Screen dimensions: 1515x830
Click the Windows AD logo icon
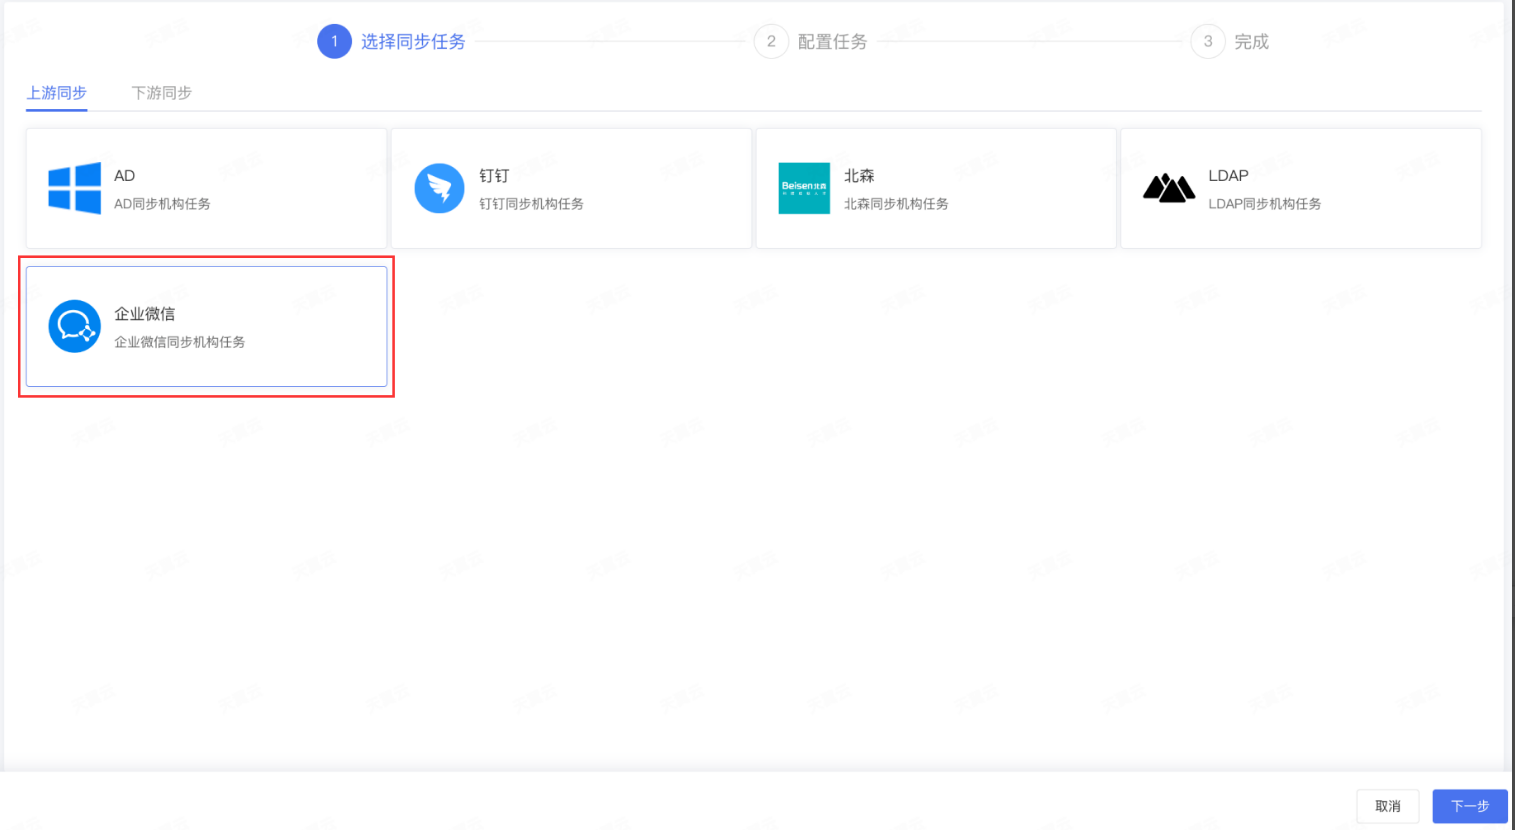pos(75,188)
